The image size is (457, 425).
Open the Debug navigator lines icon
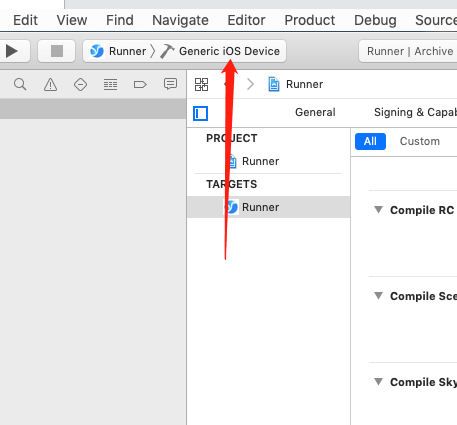pos(110,85)
